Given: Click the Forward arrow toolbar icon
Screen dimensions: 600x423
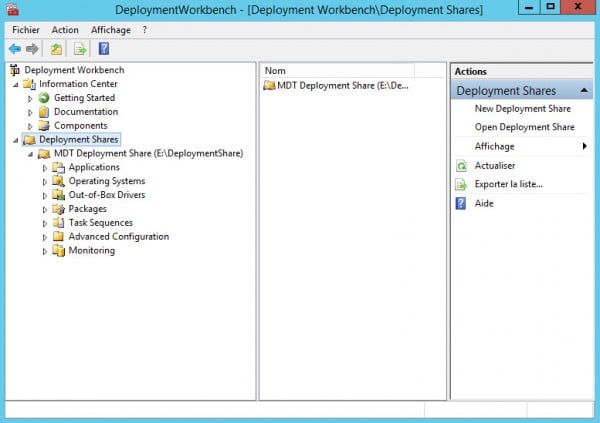Looking at the screenshot, I should [32, 49].
